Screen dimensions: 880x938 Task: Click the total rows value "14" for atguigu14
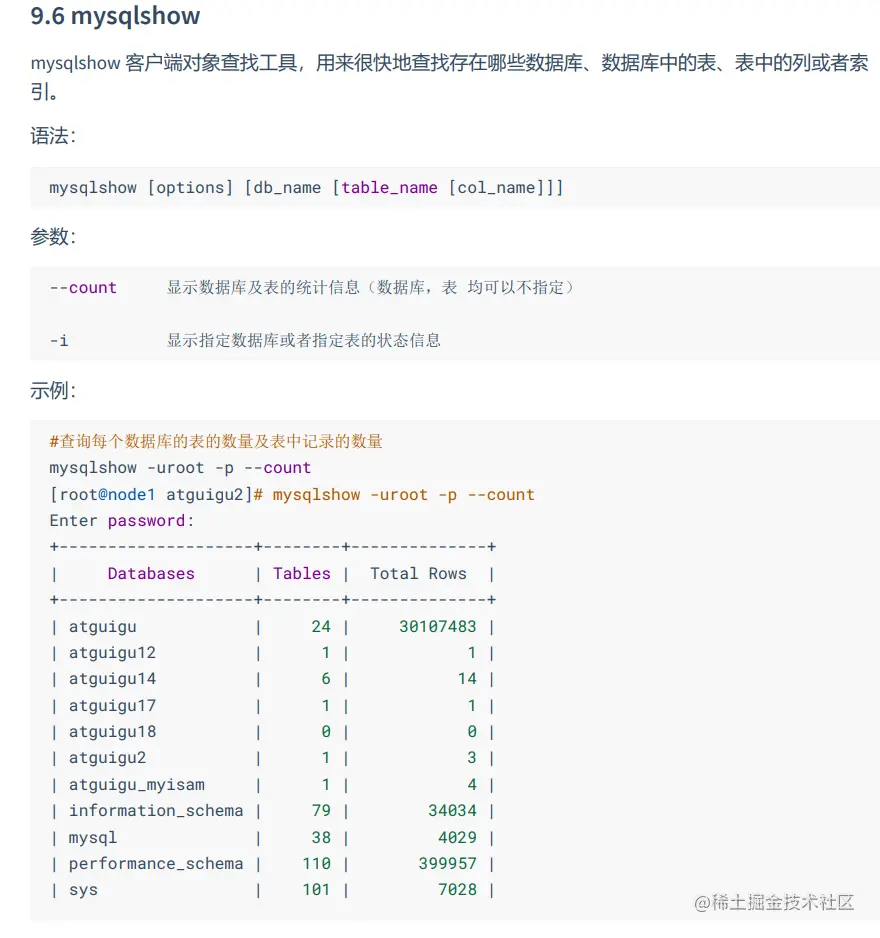click(x=467, y=679)
